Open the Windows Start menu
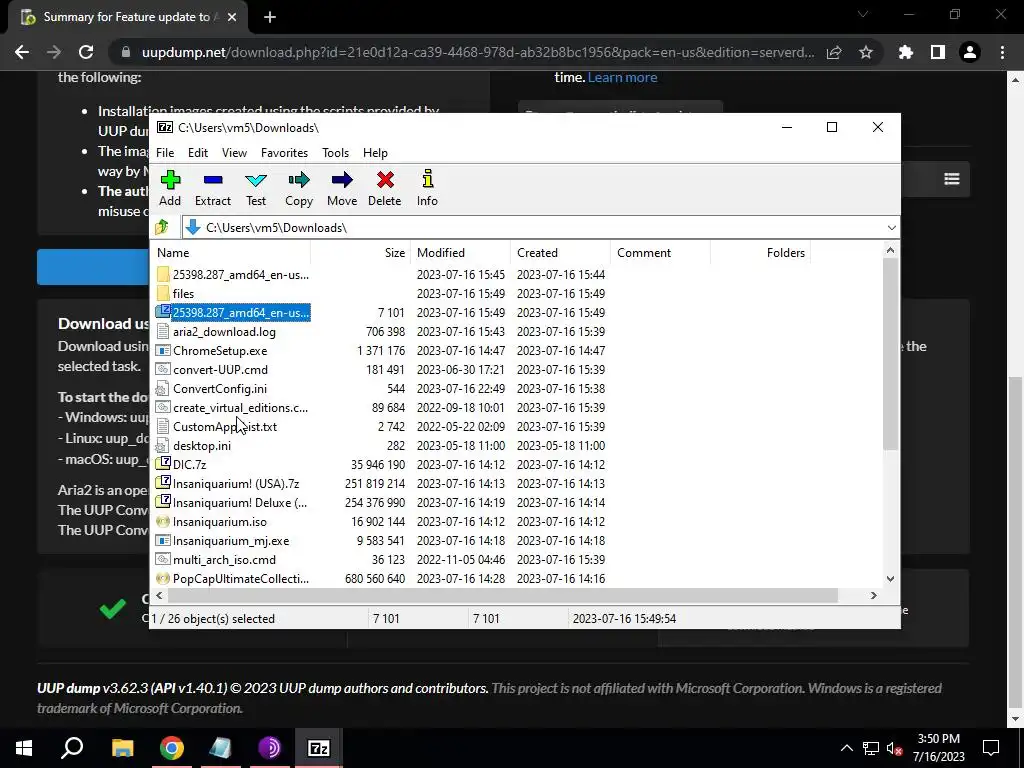 pos(24,748)
